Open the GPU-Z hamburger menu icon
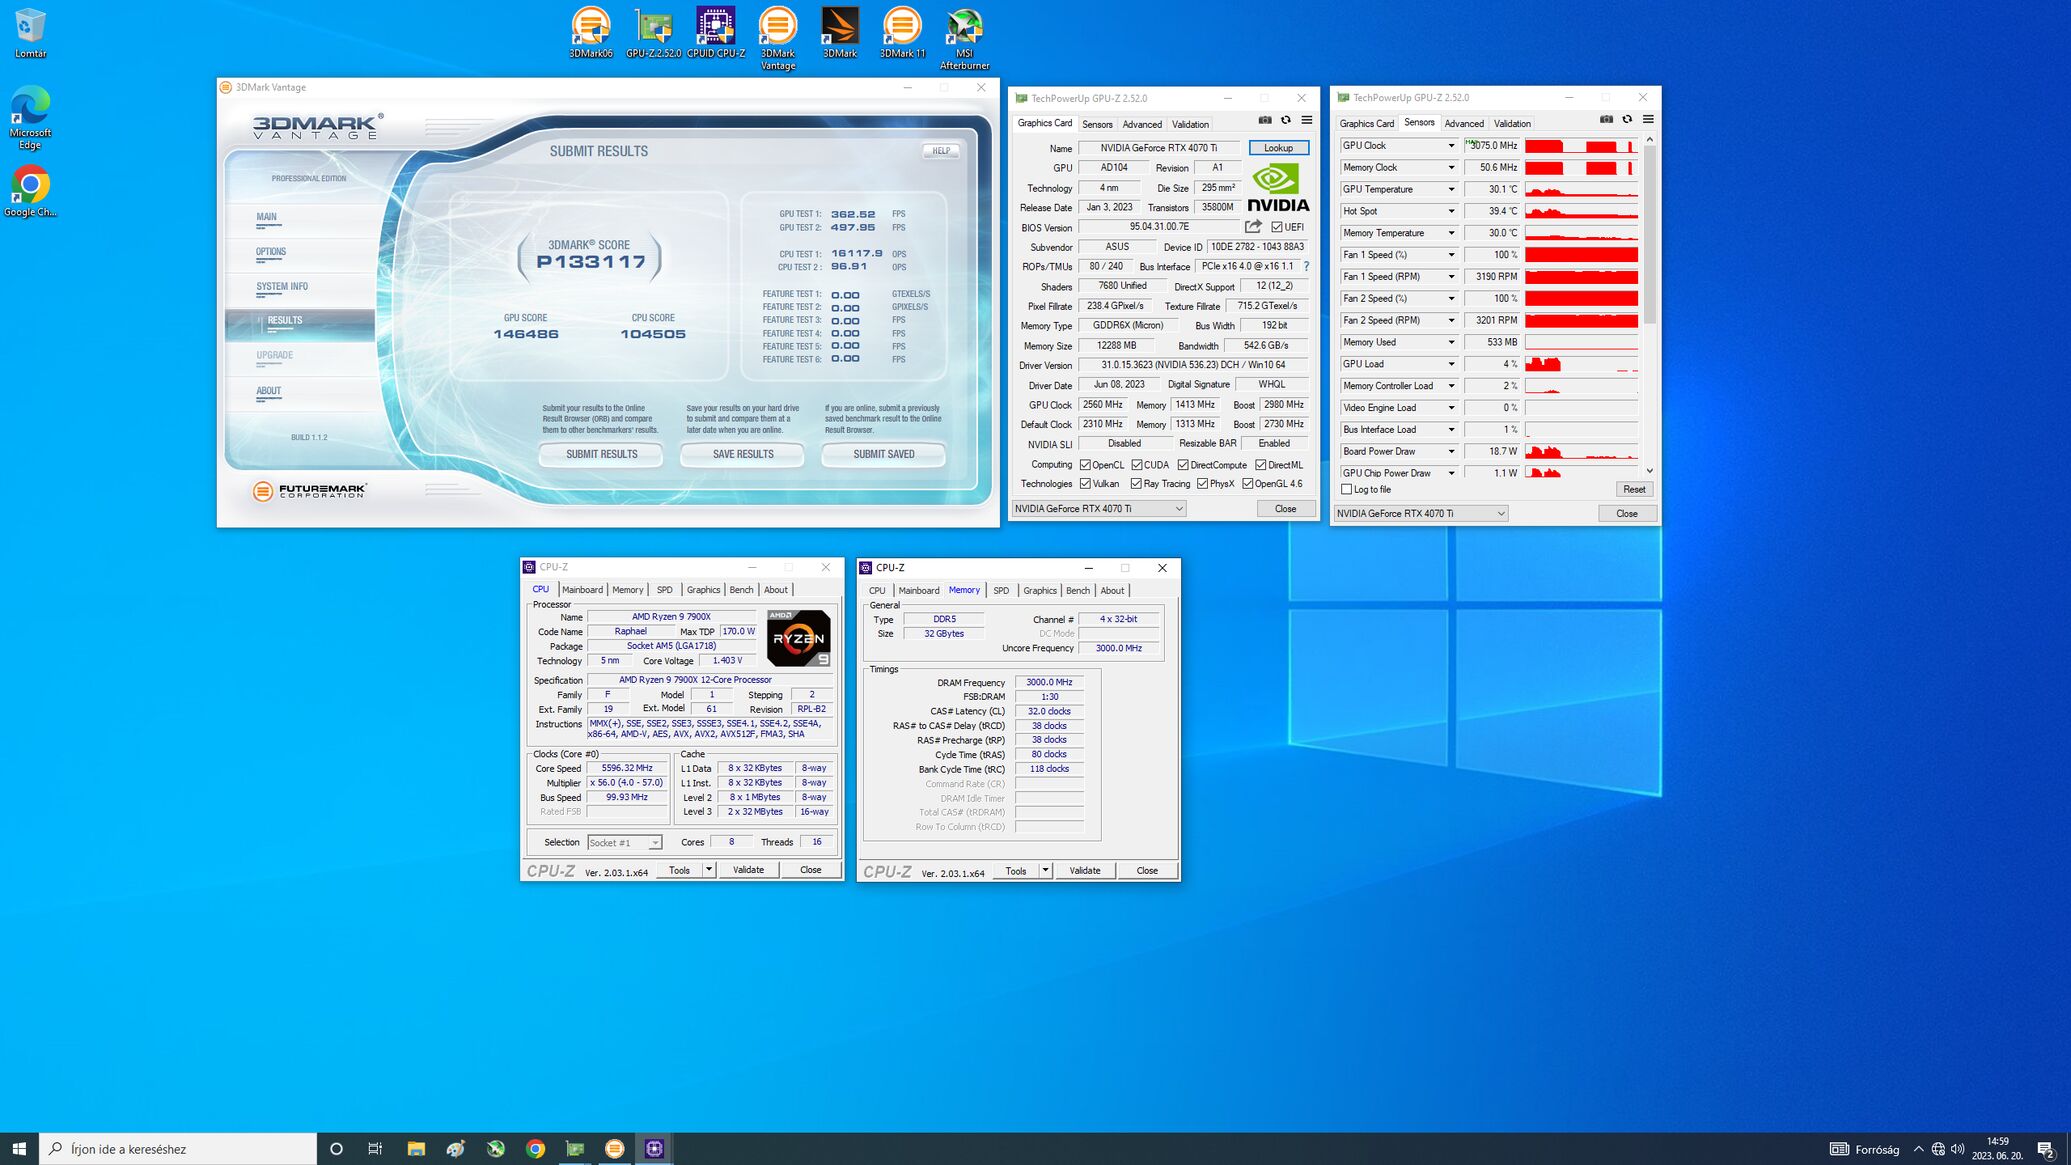The image size is (2071, 1165). click(x=1306, y=120)
